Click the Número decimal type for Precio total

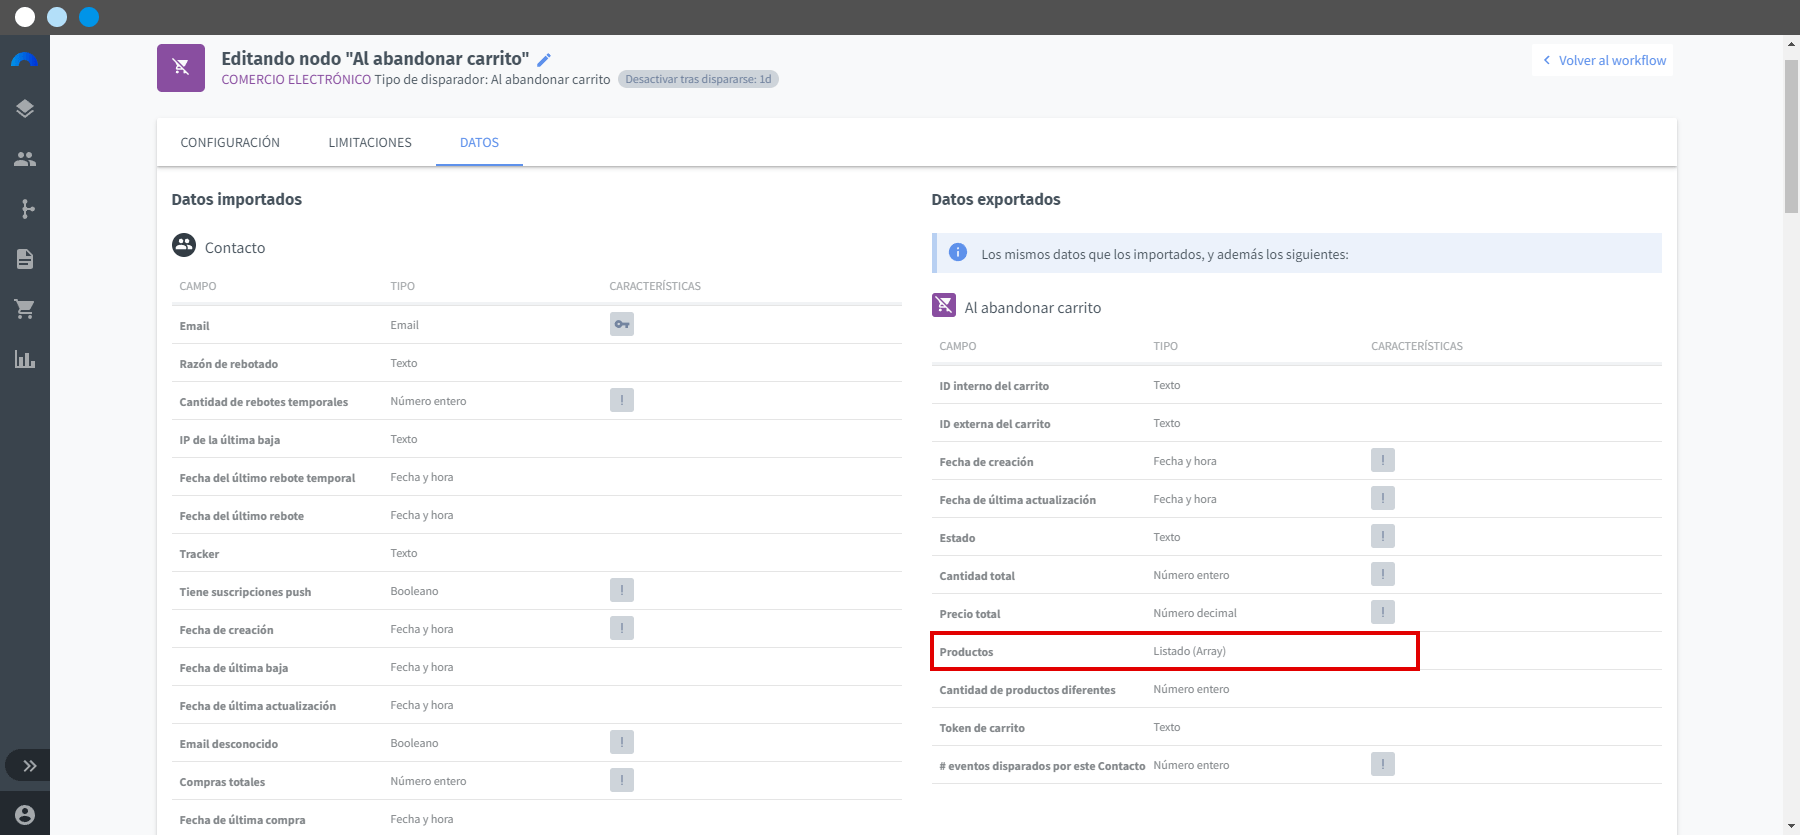pos(1195,613)
